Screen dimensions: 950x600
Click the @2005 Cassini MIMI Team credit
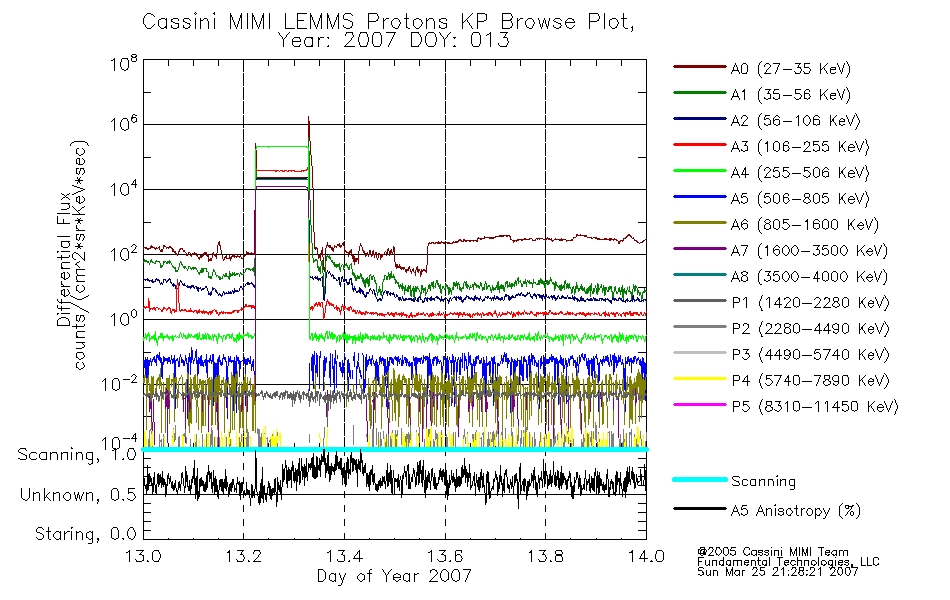tap(772, 552)
